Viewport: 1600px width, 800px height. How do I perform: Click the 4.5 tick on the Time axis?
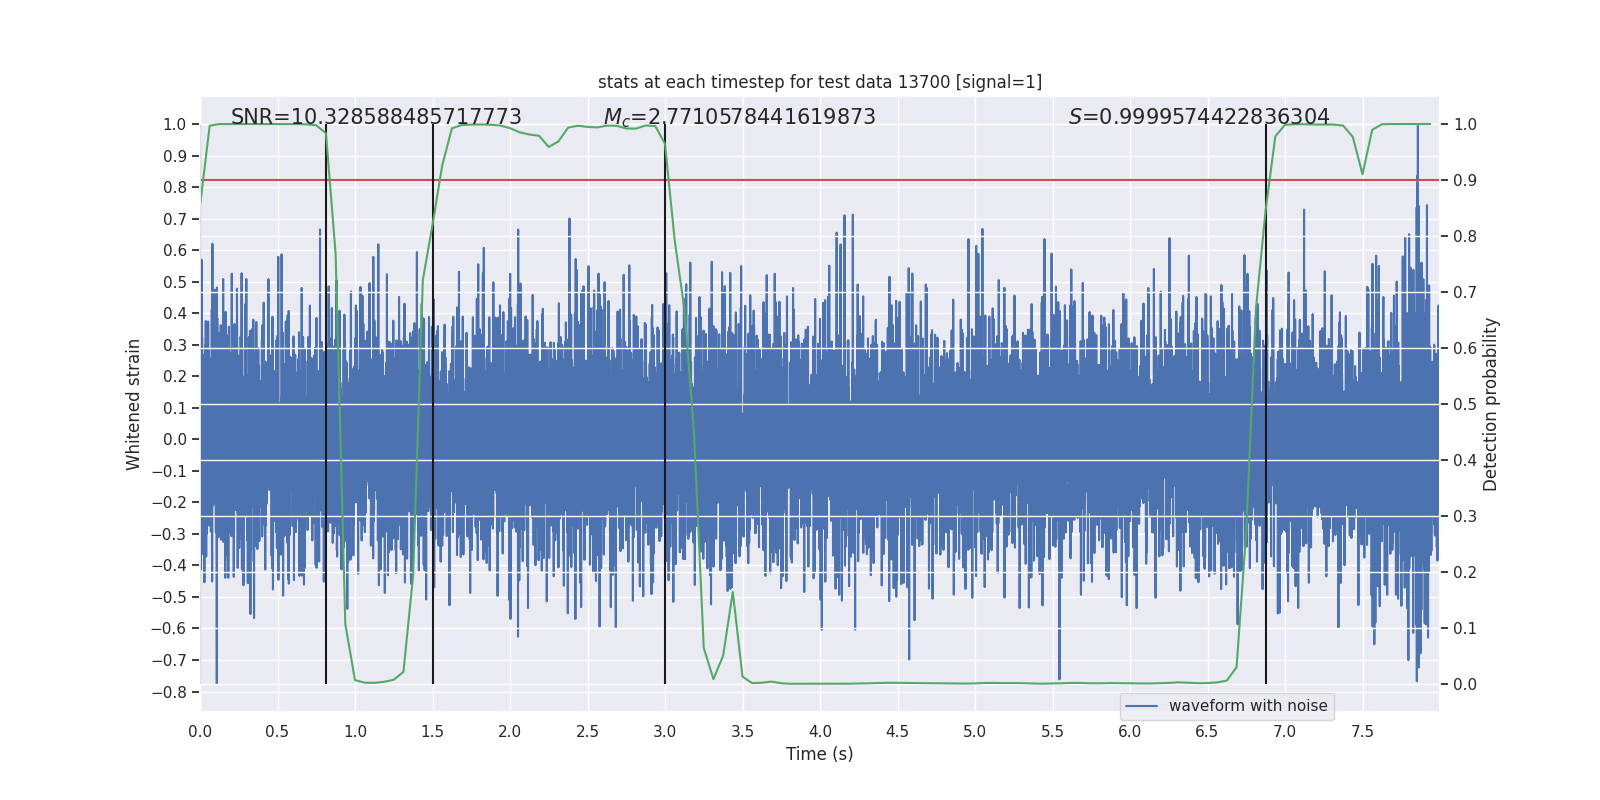(x=898, y=731)
